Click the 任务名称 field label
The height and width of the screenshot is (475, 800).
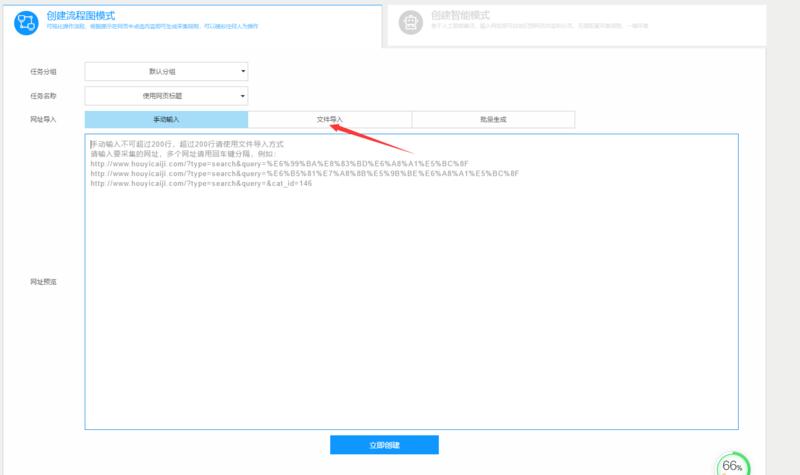coord(44,96)
